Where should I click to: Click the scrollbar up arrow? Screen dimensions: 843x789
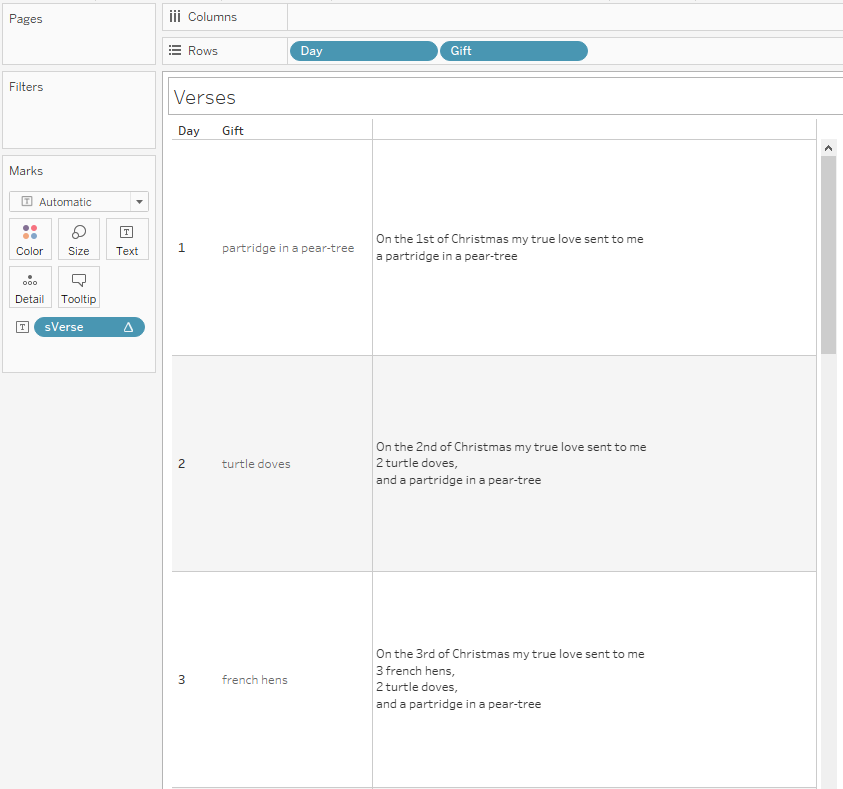point(828,148)
